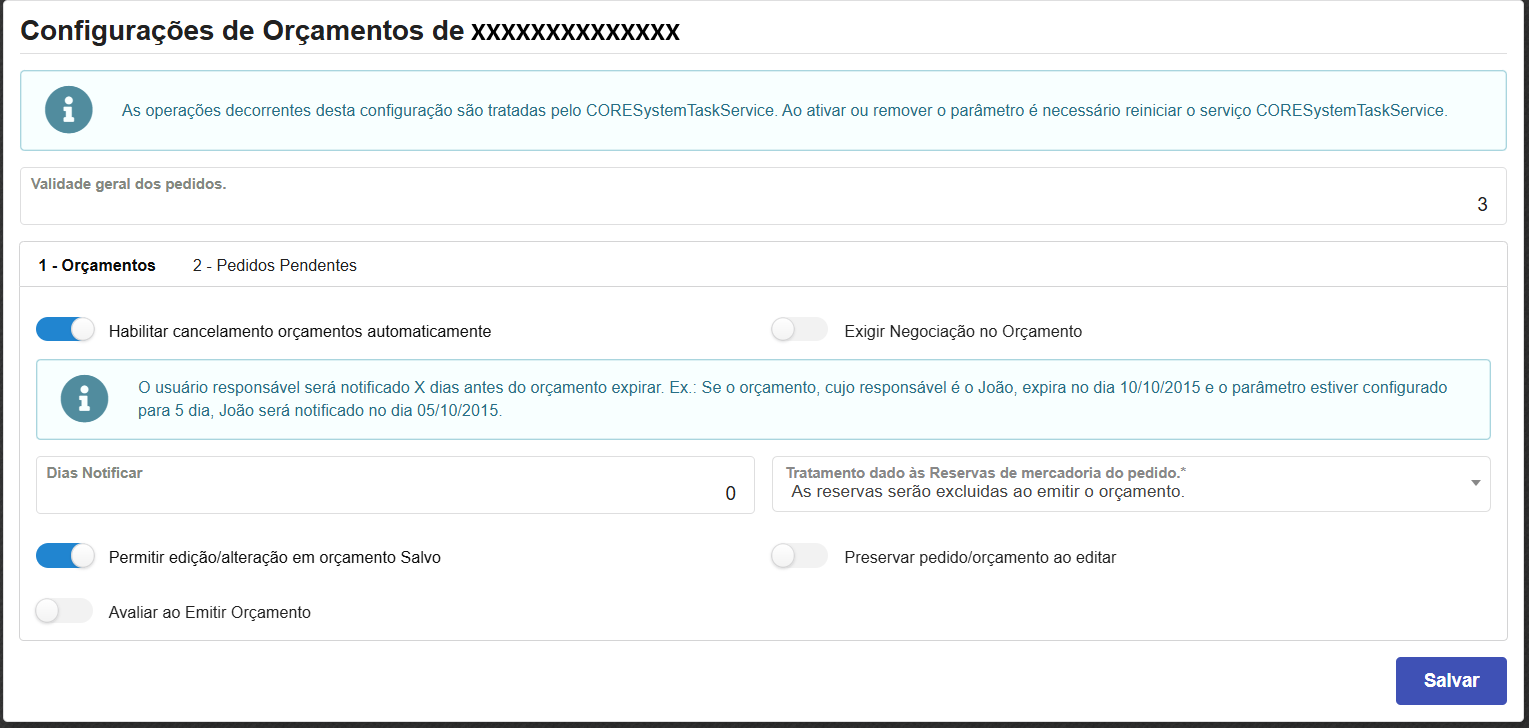
Task: Click the CORESystemTaskService restart notice text
Action: click(x=783, y=111)
